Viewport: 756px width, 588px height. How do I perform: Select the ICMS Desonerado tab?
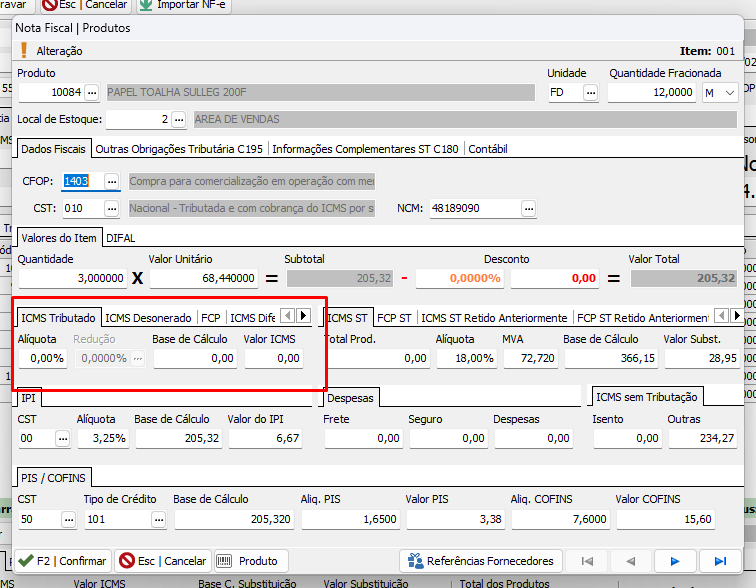[150, 318]
